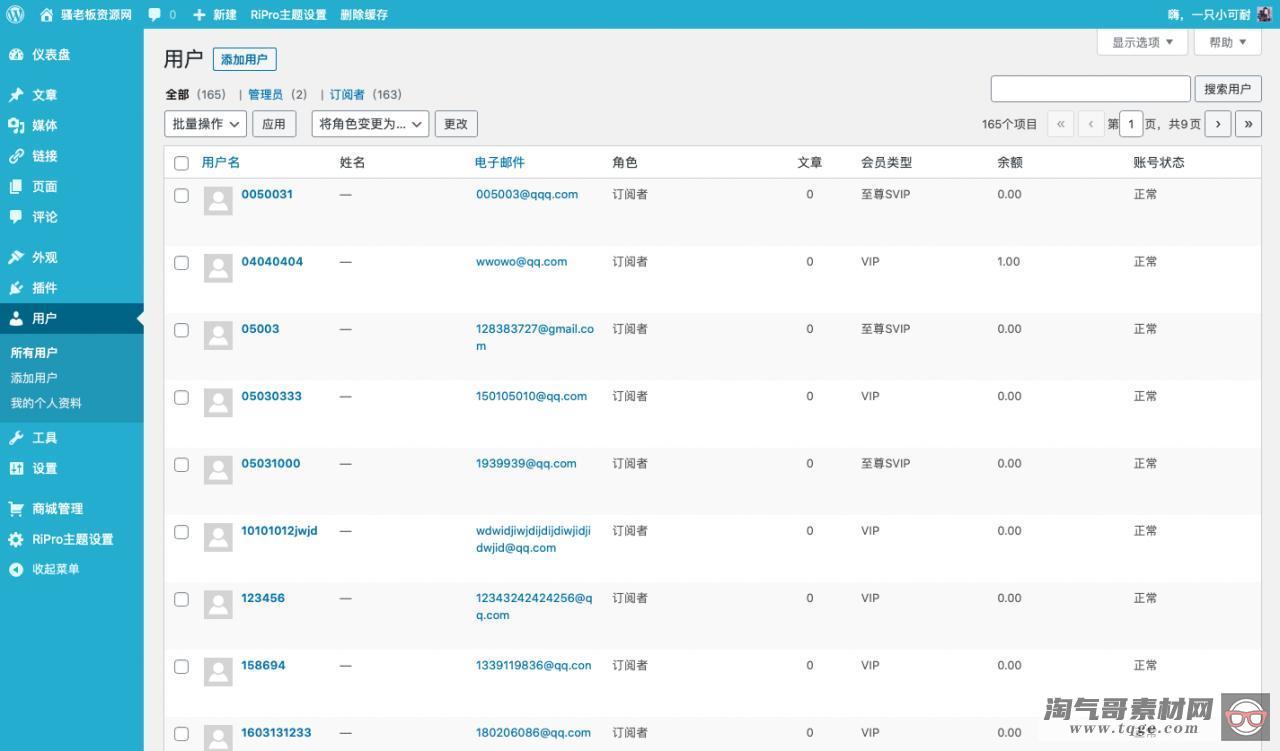The width and height of the screenshot is (1280, 751).
Task: Click the Appearance brush icon
Action: click(x=16, y=257)
